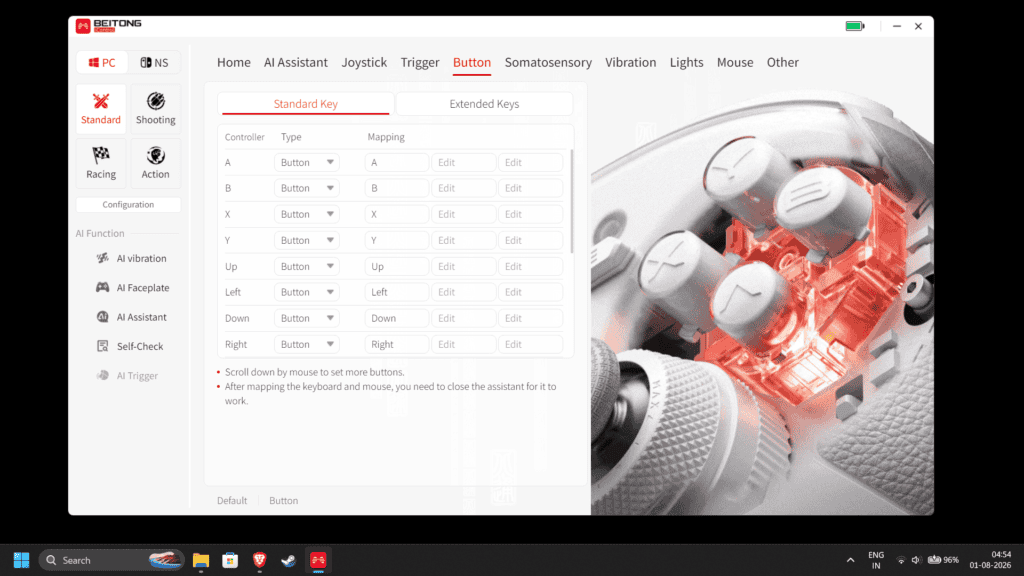Open Microsoft Store from taskbar
This screenshot has width=1024, height=576.
(230, 560)
